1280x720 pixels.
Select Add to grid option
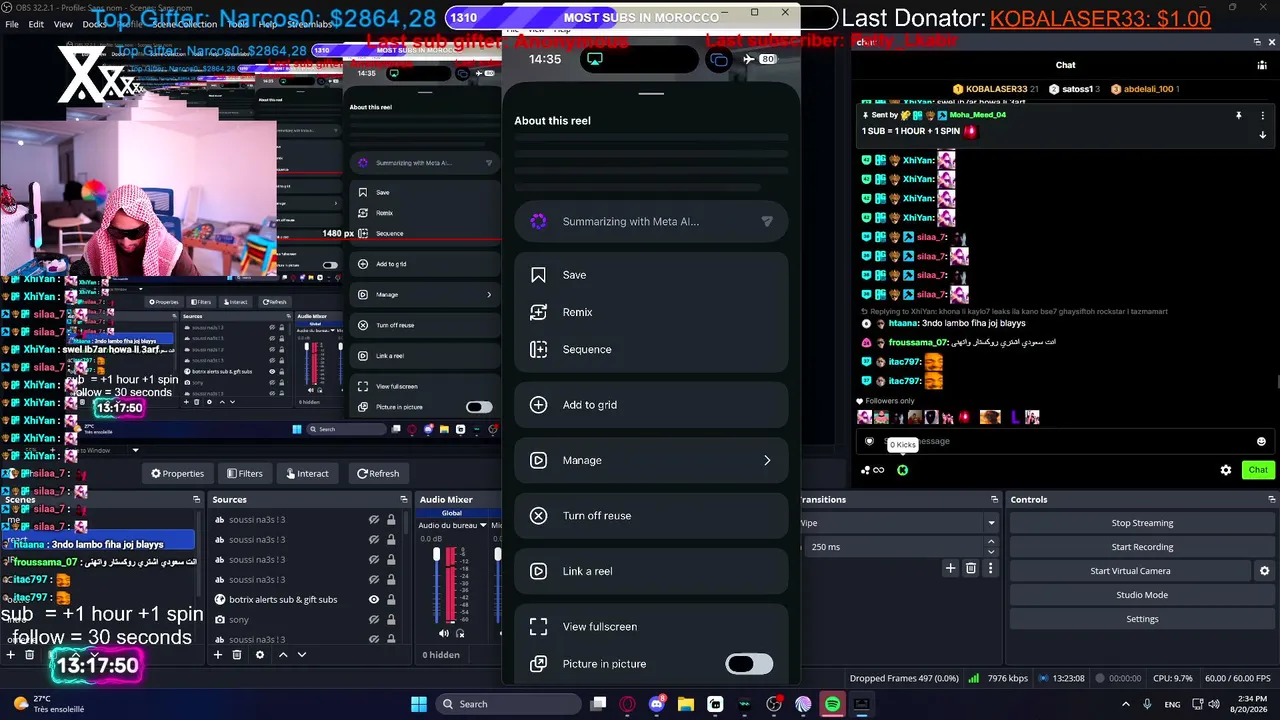(x=651, y=405)
